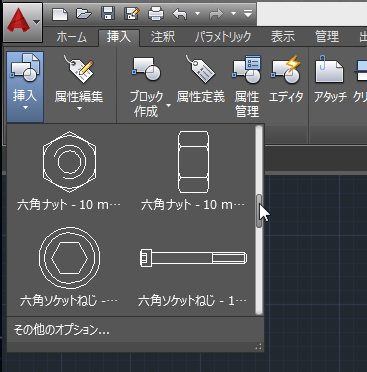The width and height of the screenshot is (367, 372).
Task: Click the ブロック作成 icon
Action: pyautogui.click(x=146, y=68)
